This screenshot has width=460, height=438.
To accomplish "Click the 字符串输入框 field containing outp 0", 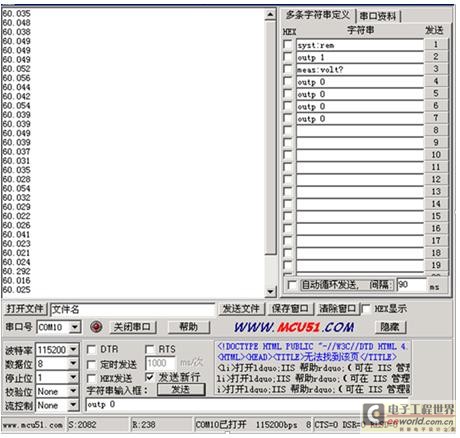I will [x=247, y=405].
